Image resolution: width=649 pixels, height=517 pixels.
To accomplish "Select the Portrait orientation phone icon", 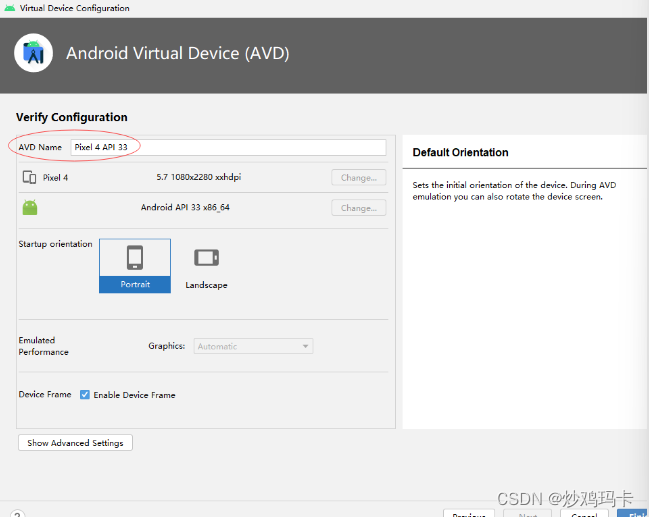I will 135,257.
